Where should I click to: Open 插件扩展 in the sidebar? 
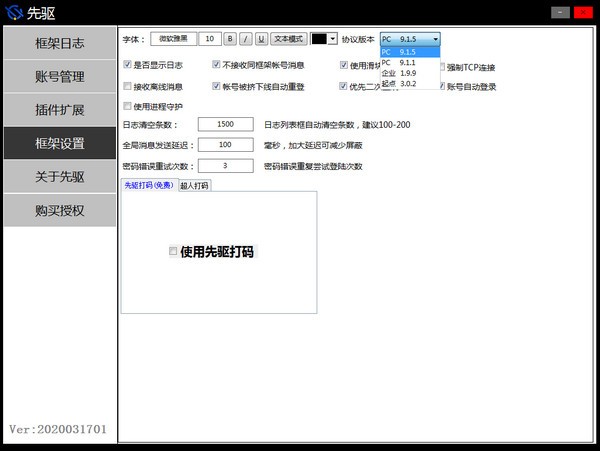(x=59, y=109)
